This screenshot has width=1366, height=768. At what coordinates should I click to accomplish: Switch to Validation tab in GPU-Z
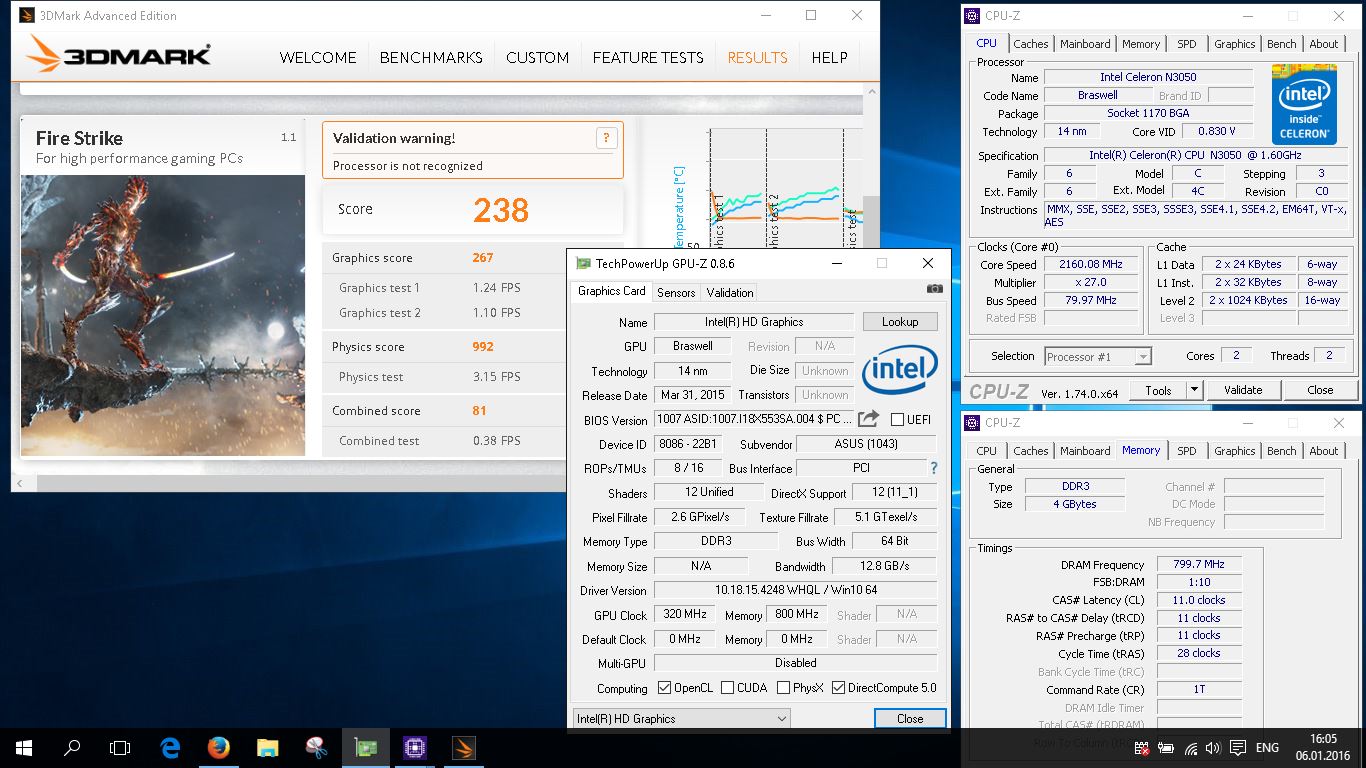pyautogui.click(x=730, y=293)
